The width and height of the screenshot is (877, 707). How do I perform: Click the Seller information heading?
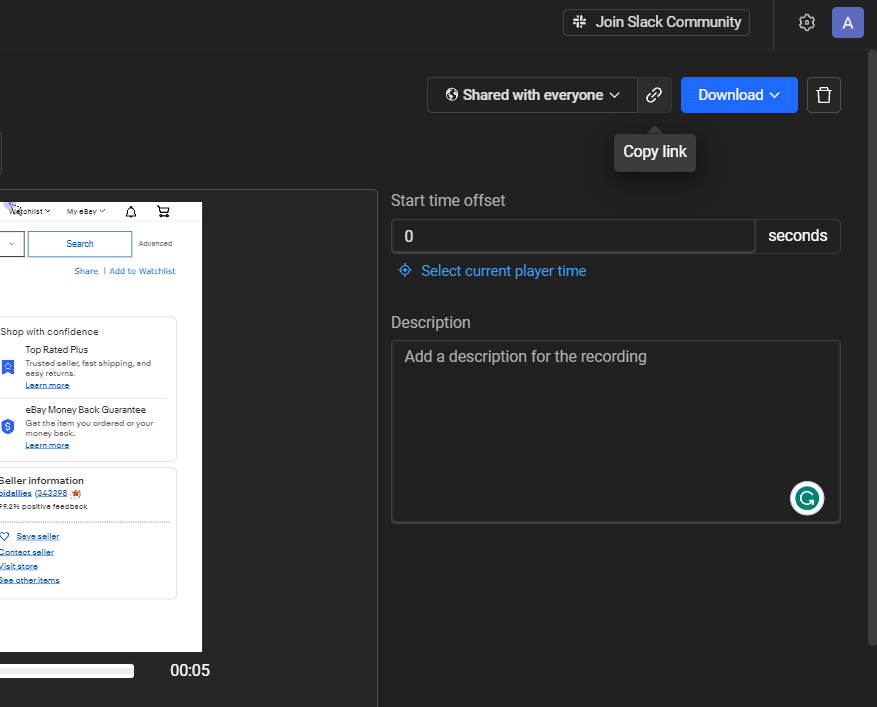[x=42, y=480]
